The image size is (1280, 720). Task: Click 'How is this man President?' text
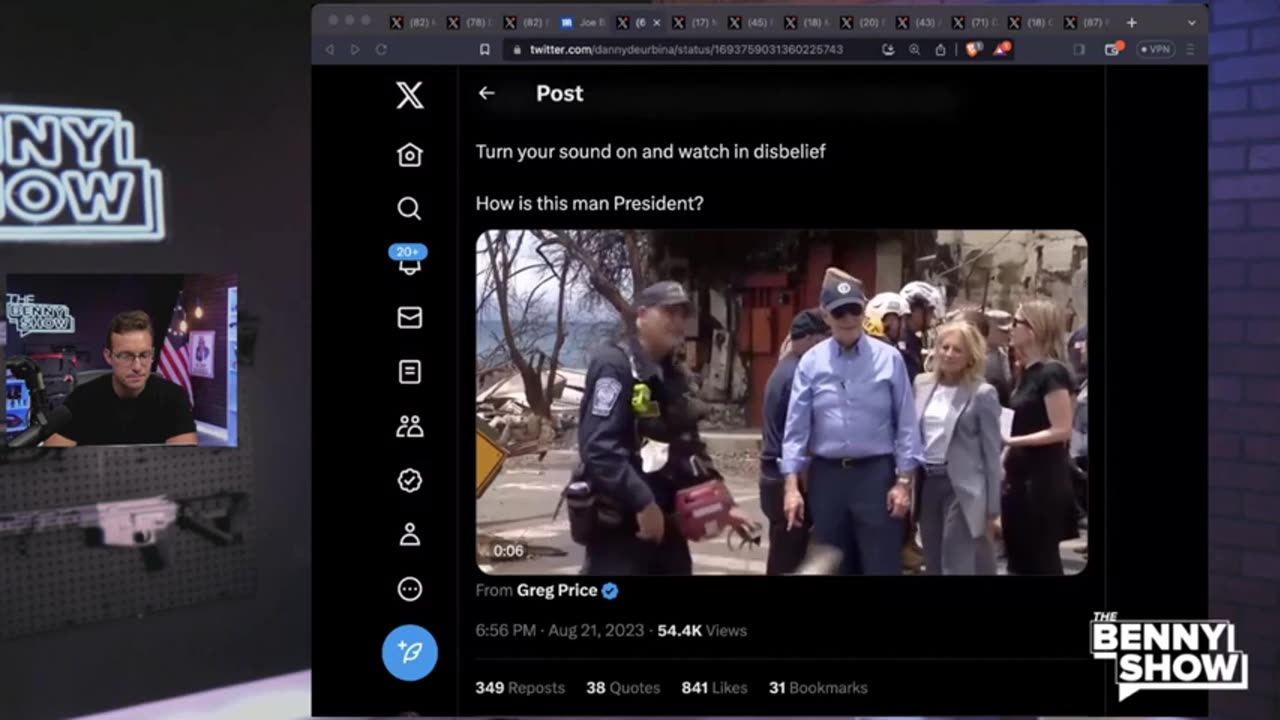[590, 203]
